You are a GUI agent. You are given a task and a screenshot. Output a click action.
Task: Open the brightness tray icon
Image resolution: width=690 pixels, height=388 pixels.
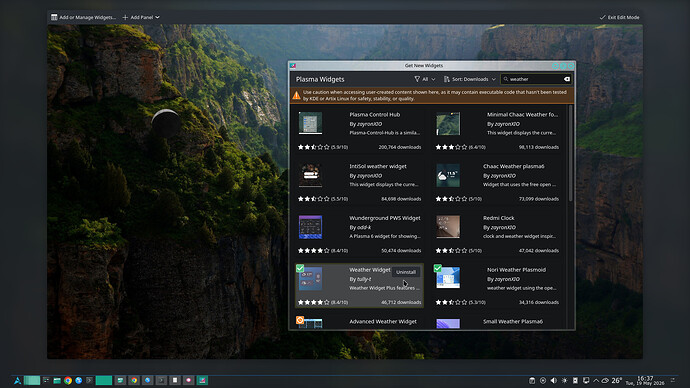tap(565, 381)
